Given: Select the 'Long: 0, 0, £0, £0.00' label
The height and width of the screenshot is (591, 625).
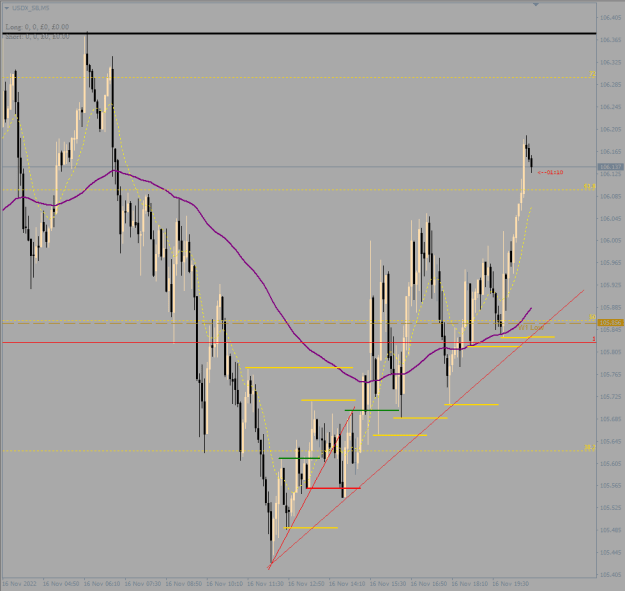Looking at the screenshot, I should tap(37, 27).
